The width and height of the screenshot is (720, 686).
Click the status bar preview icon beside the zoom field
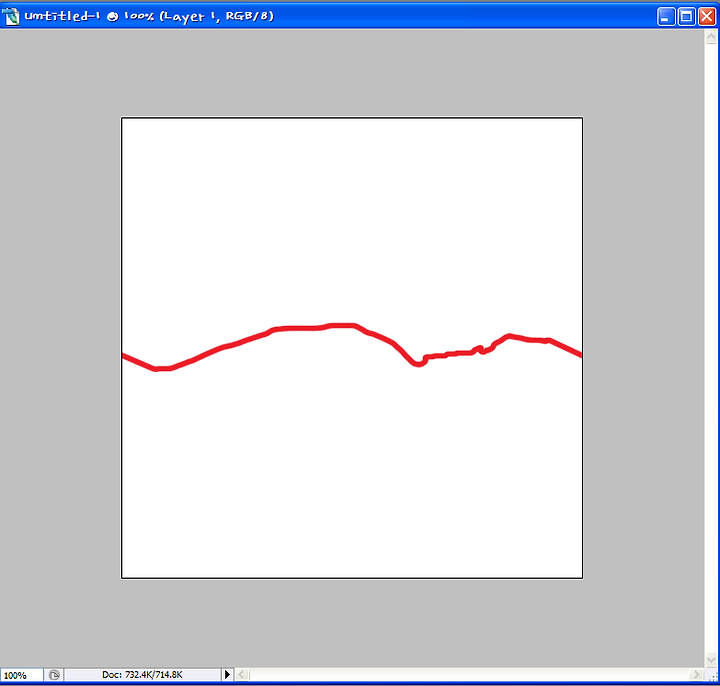pos(54,675)
